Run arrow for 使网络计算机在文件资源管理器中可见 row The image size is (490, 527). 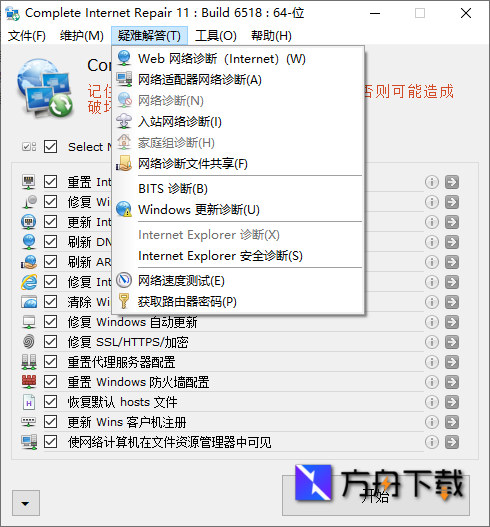point(452,442)
